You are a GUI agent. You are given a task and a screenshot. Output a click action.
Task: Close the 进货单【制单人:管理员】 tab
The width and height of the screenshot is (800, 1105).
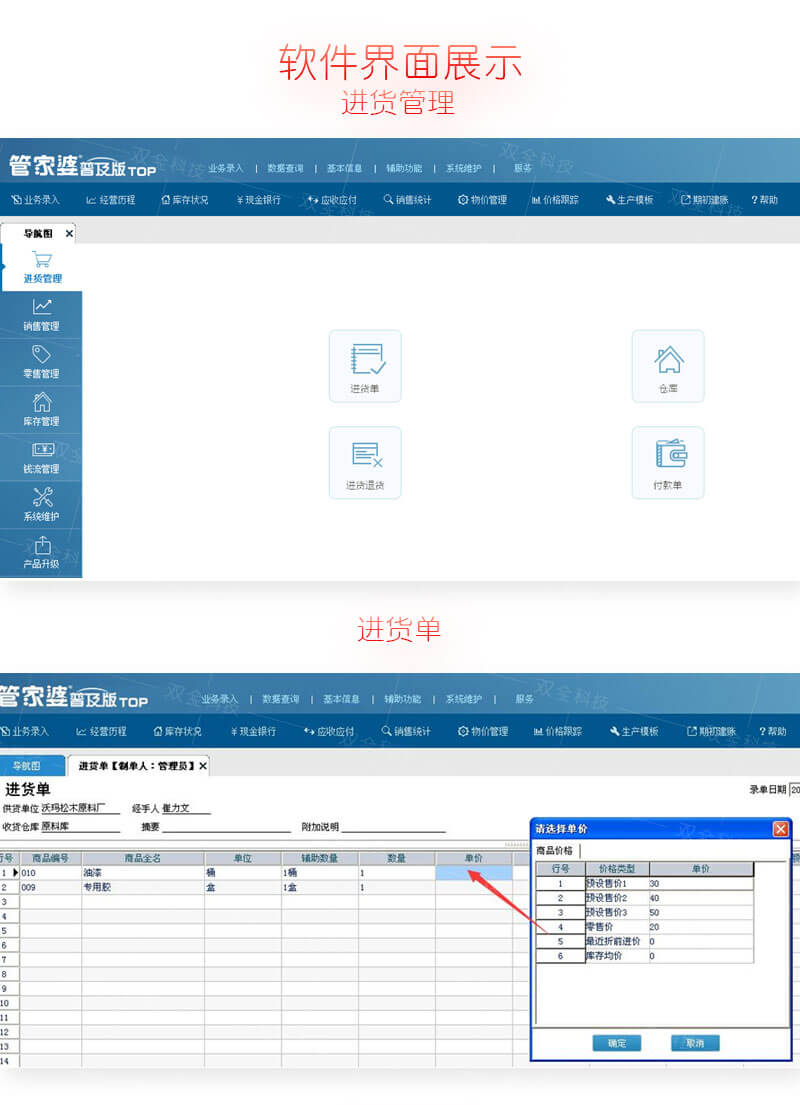(x=203, y=765)
